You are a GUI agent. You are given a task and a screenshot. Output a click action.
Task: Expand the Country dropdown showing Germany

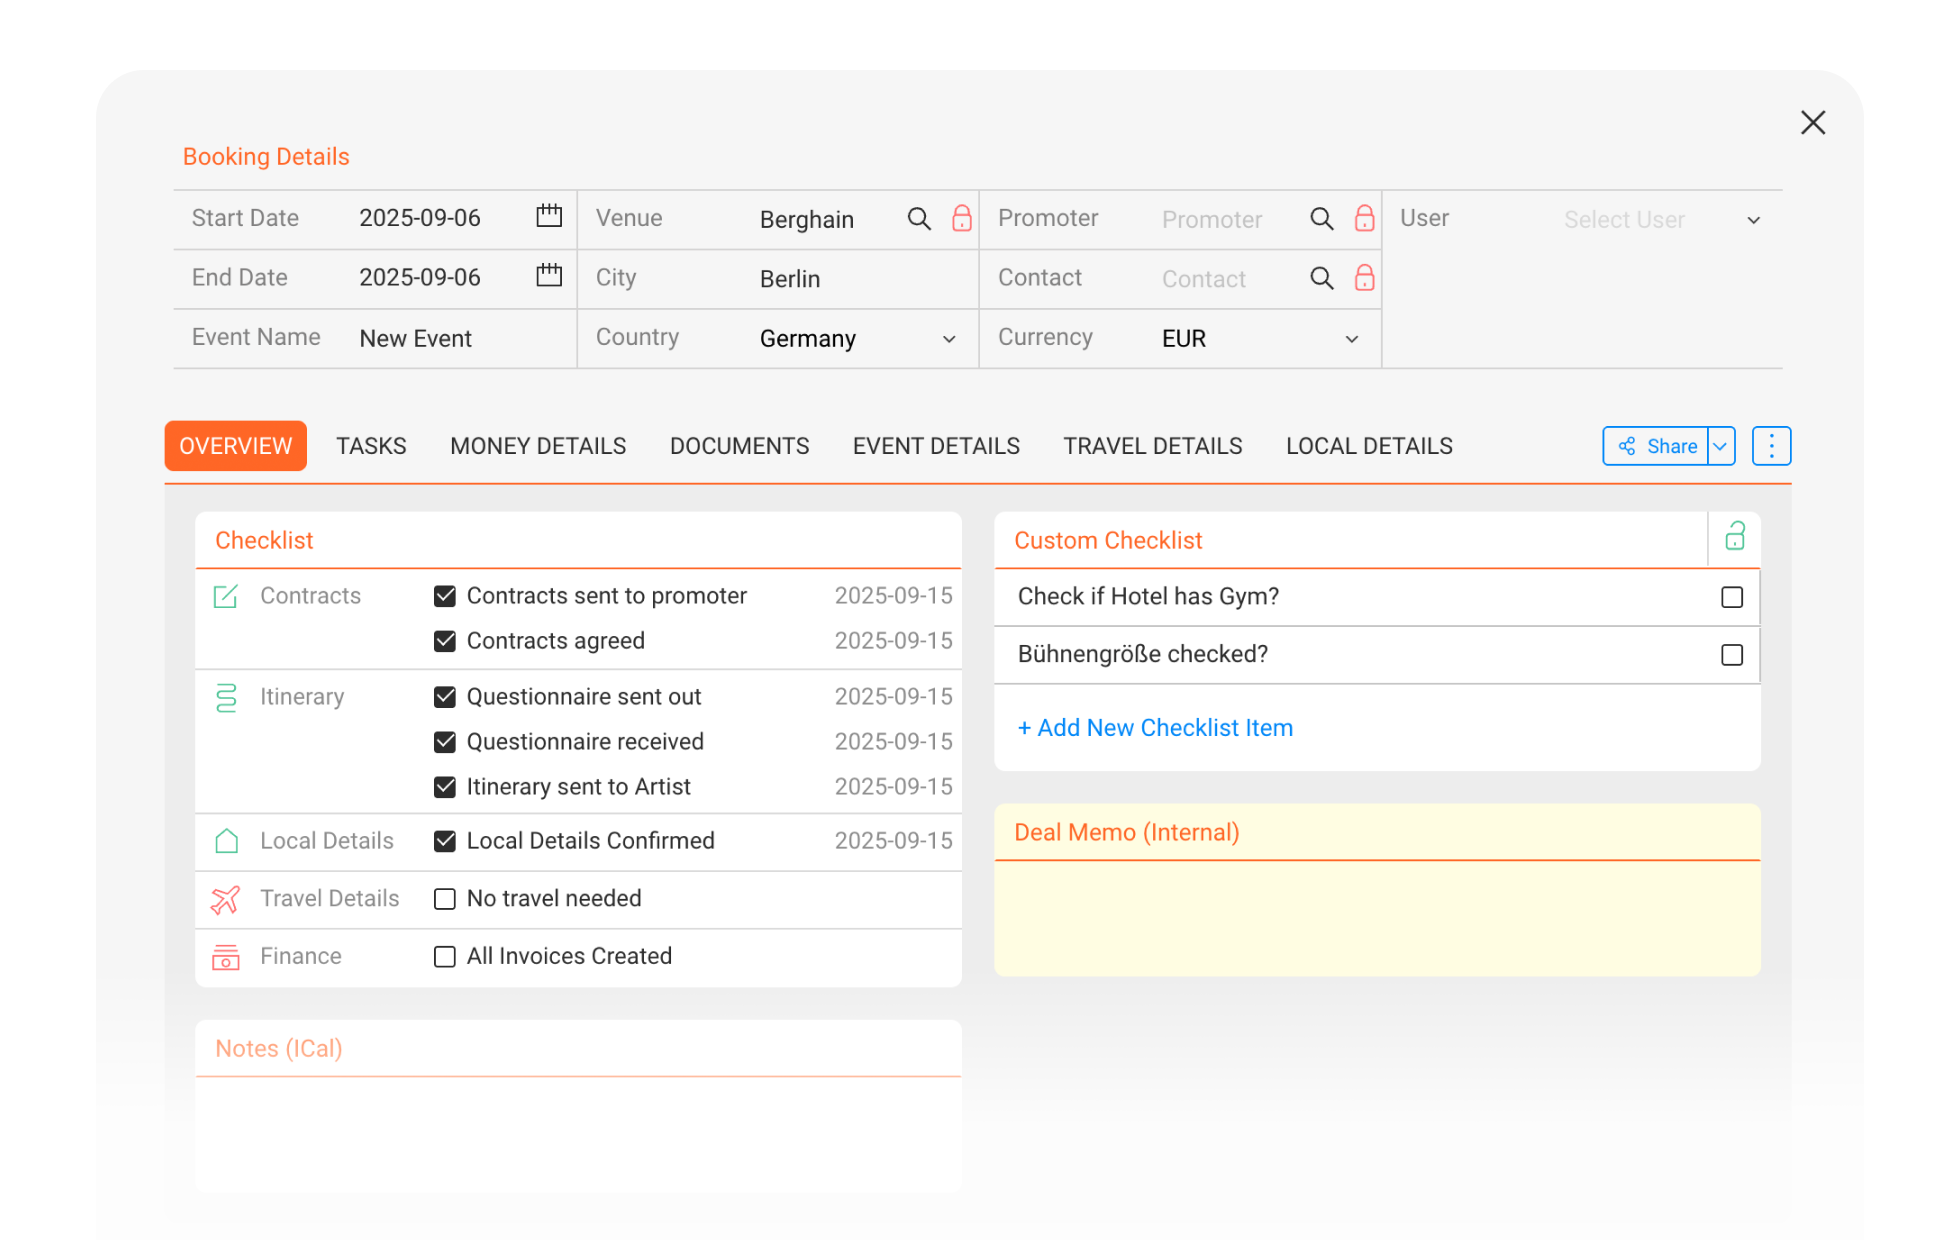coord(949,339)
